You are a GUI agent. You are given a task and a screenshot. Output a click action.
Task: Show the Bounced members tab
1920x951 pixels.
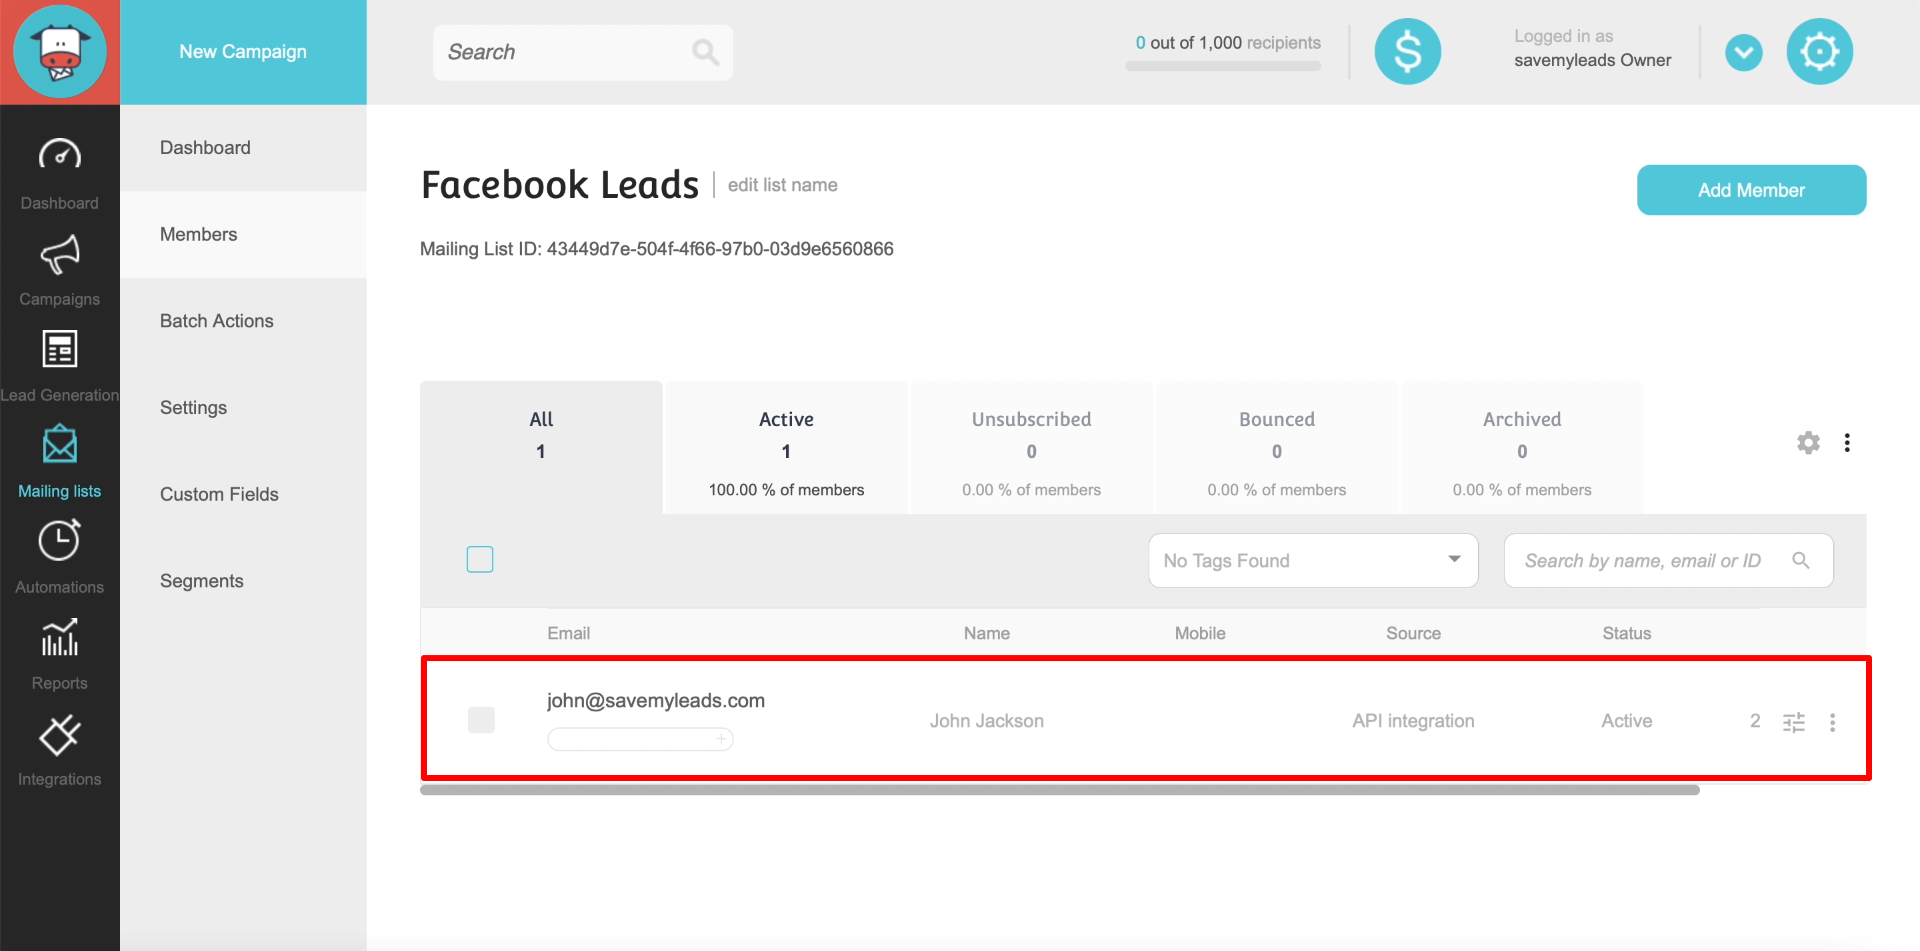point(1277,447)
